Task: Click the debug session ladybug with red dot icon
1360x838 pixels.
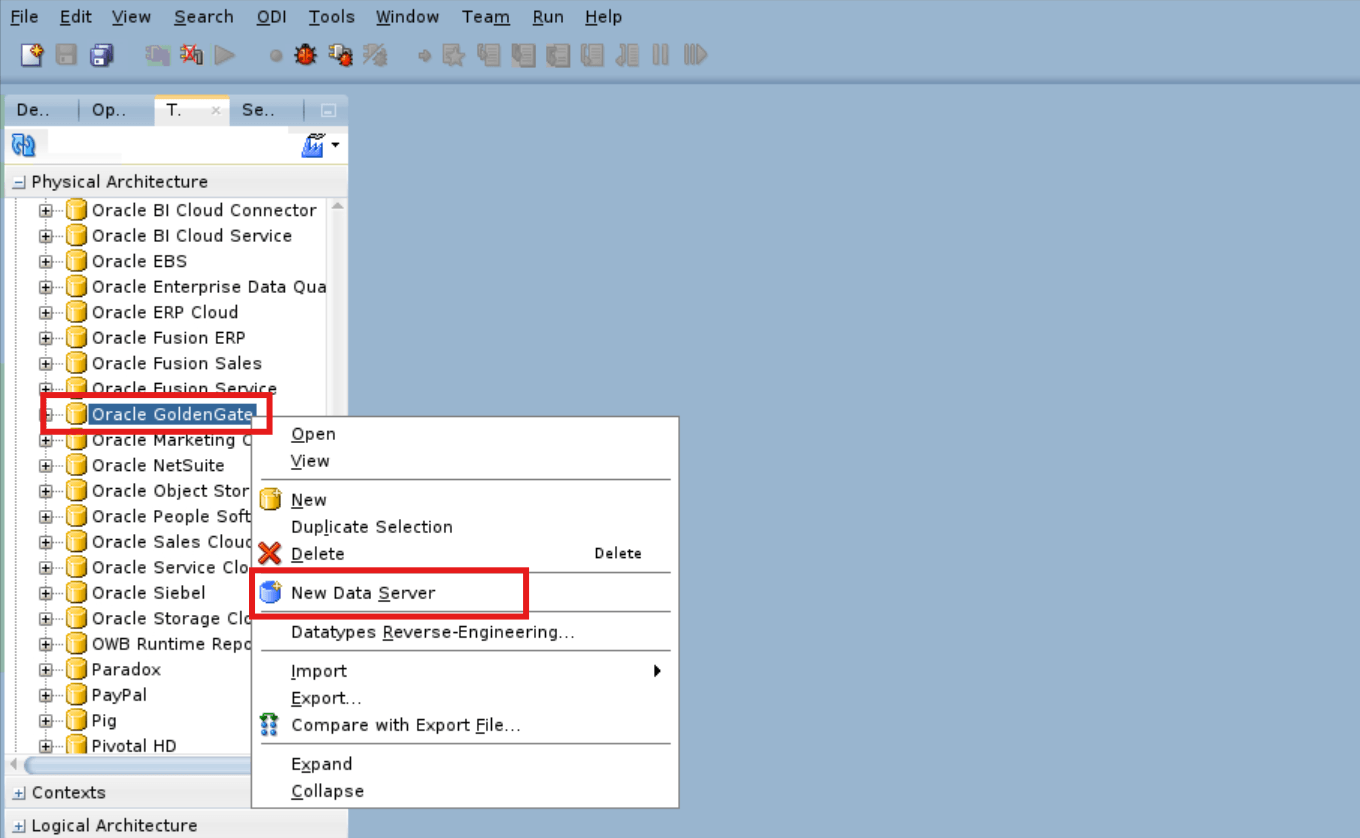Action: tap(339, 54)
